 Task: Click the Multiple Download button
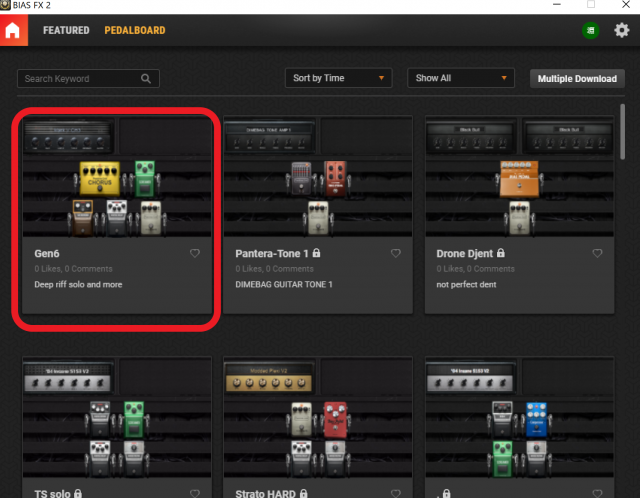pyautogui.click(x=577, y=79)
